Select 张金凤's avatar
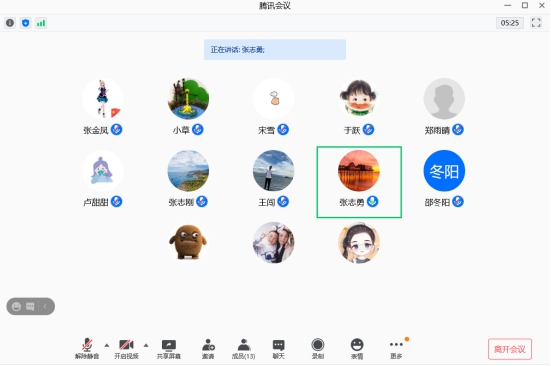 (103, 99)
